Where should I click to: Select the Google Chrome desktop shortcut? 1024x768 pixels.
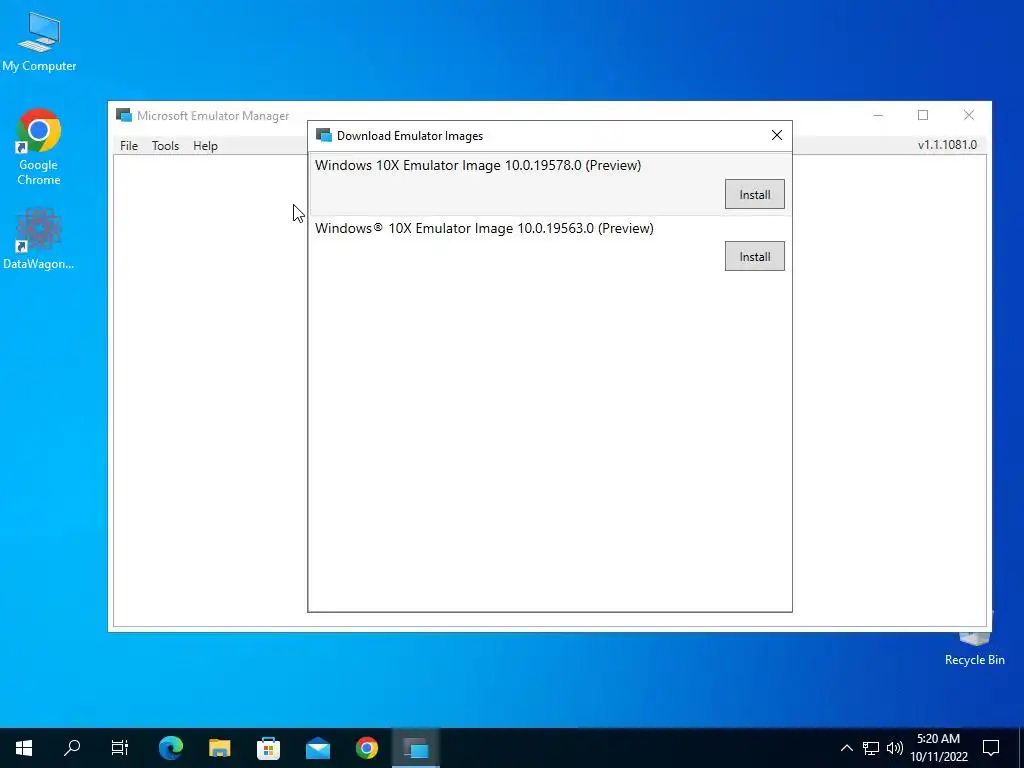(x=39, y=147)
